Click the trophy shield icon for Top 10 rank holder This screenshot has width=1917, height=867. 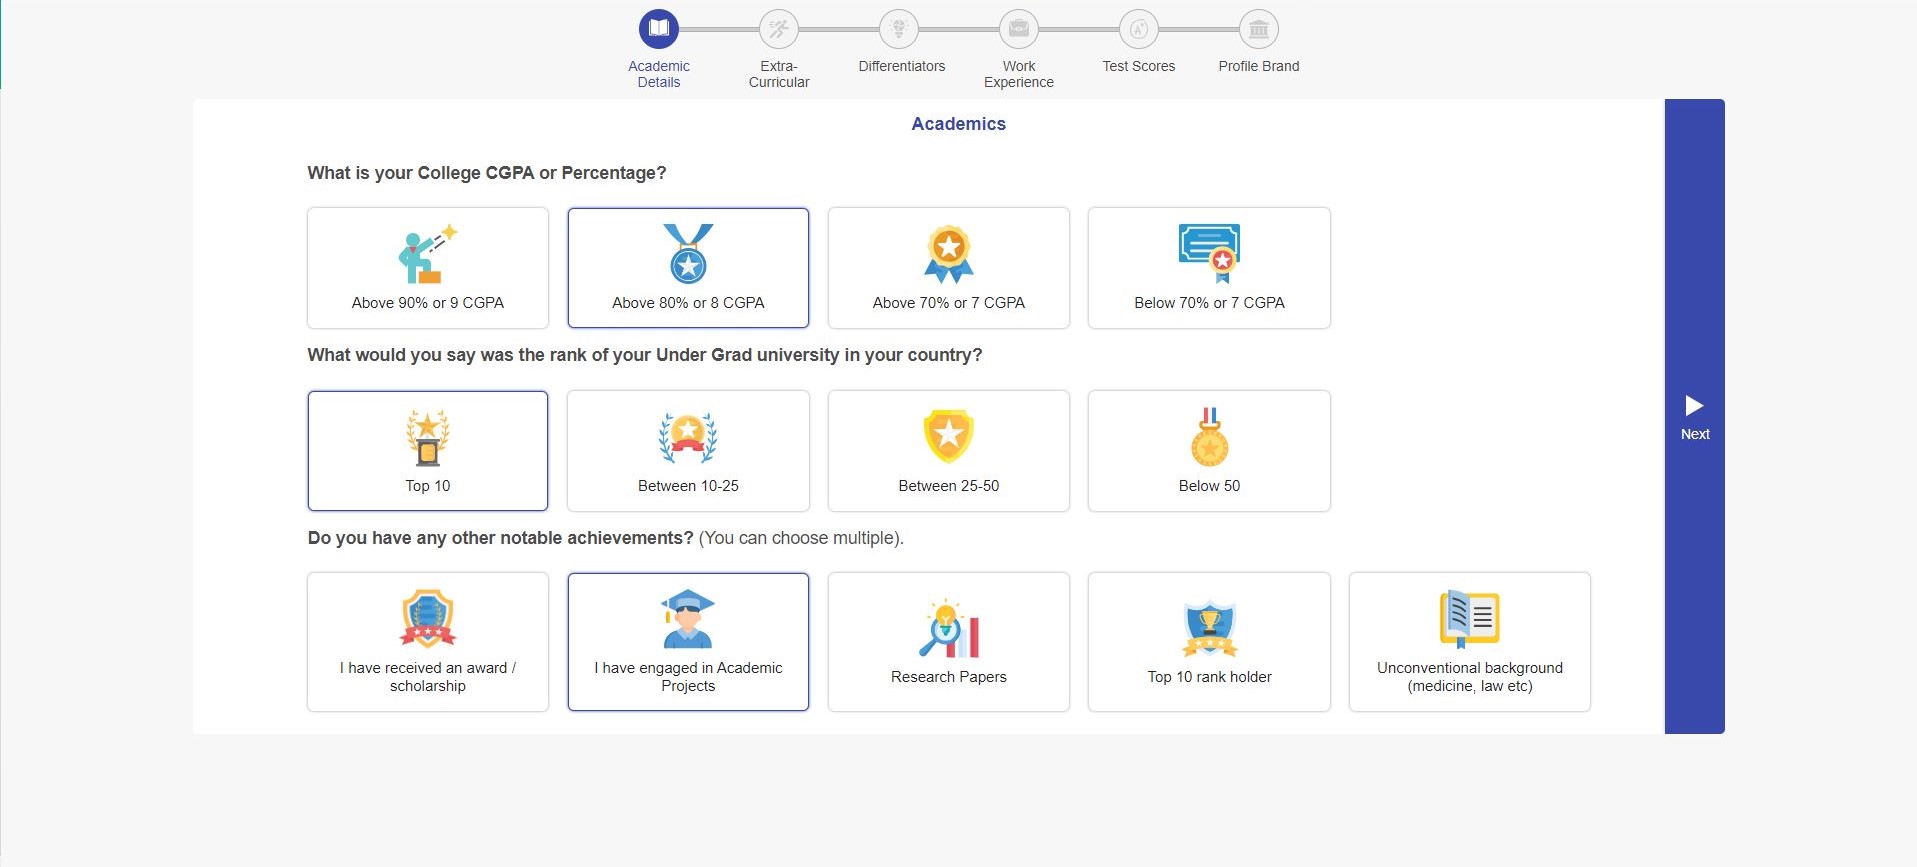1209,628
